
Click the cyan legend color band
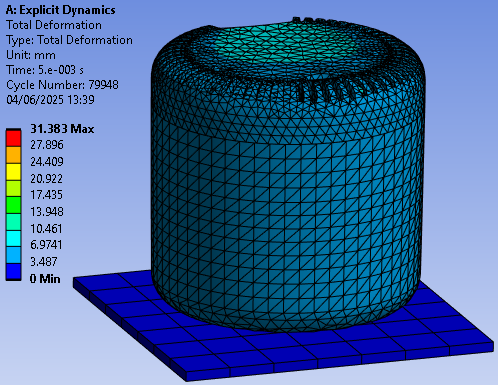pos(13,238)
